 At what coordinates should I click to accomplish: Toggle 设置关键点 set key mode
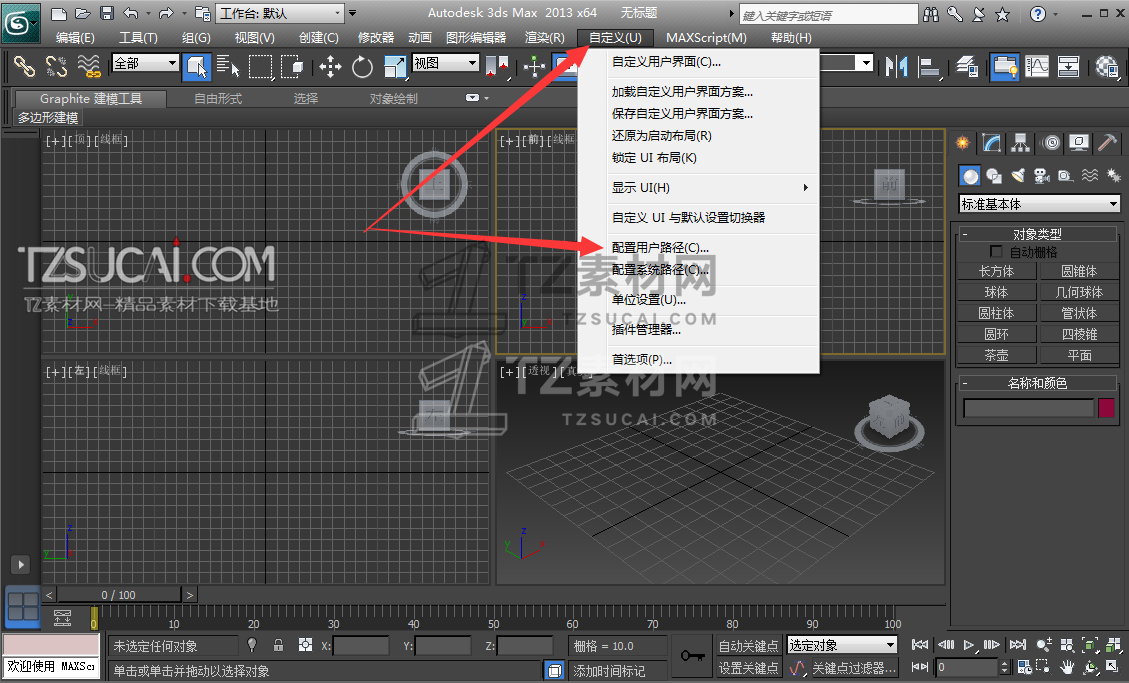(x=749, y=668)
